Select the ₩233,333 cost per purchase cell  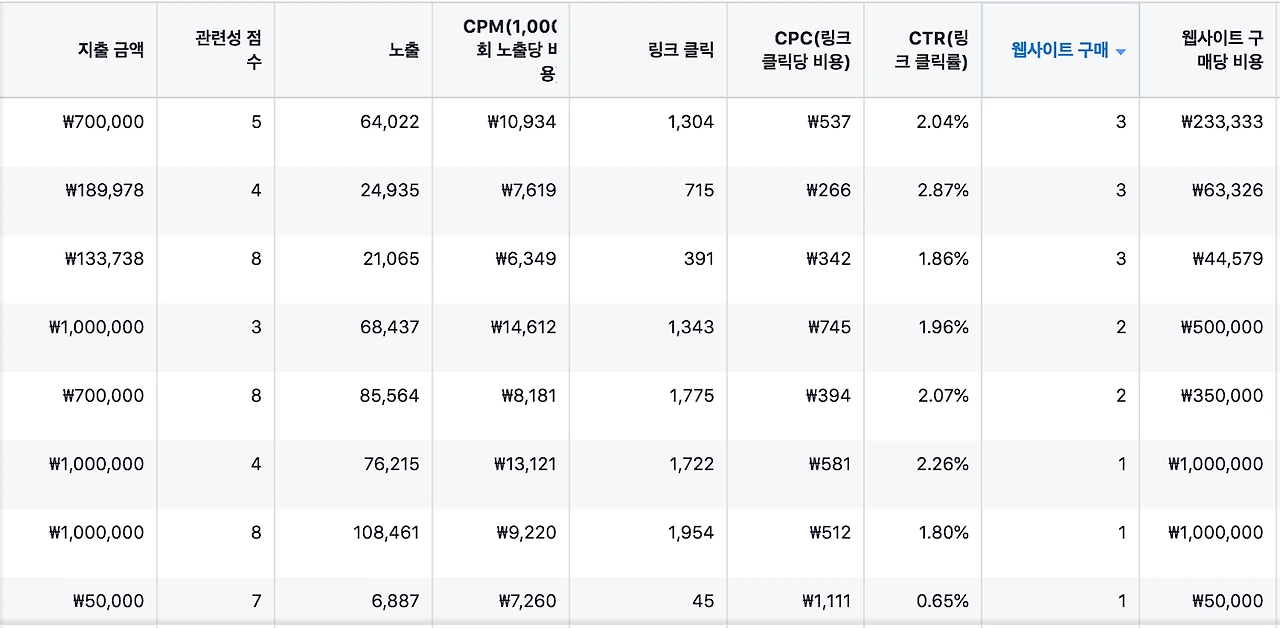(x=1222, y=122)
